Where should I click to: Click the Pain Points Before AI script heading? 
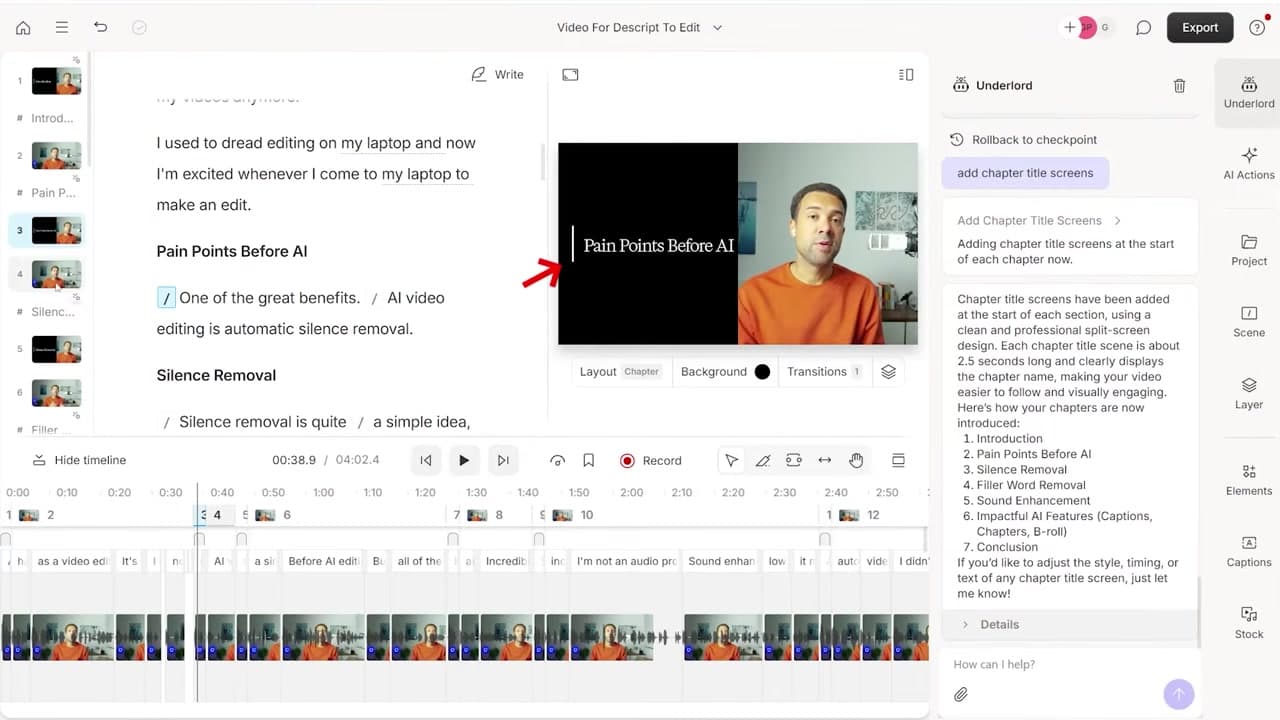click(232, 251)
